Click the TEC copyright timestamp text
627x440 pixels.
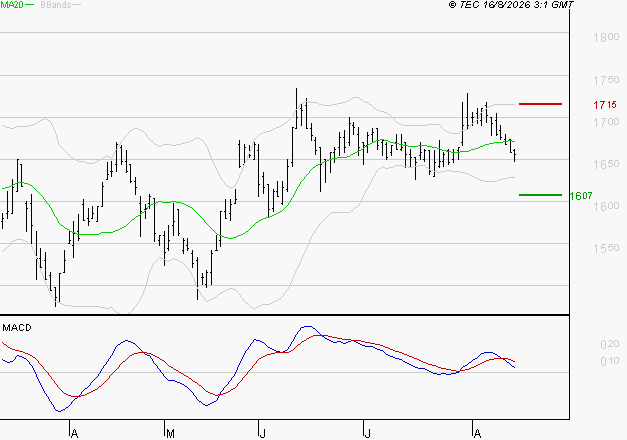[511, 4]
